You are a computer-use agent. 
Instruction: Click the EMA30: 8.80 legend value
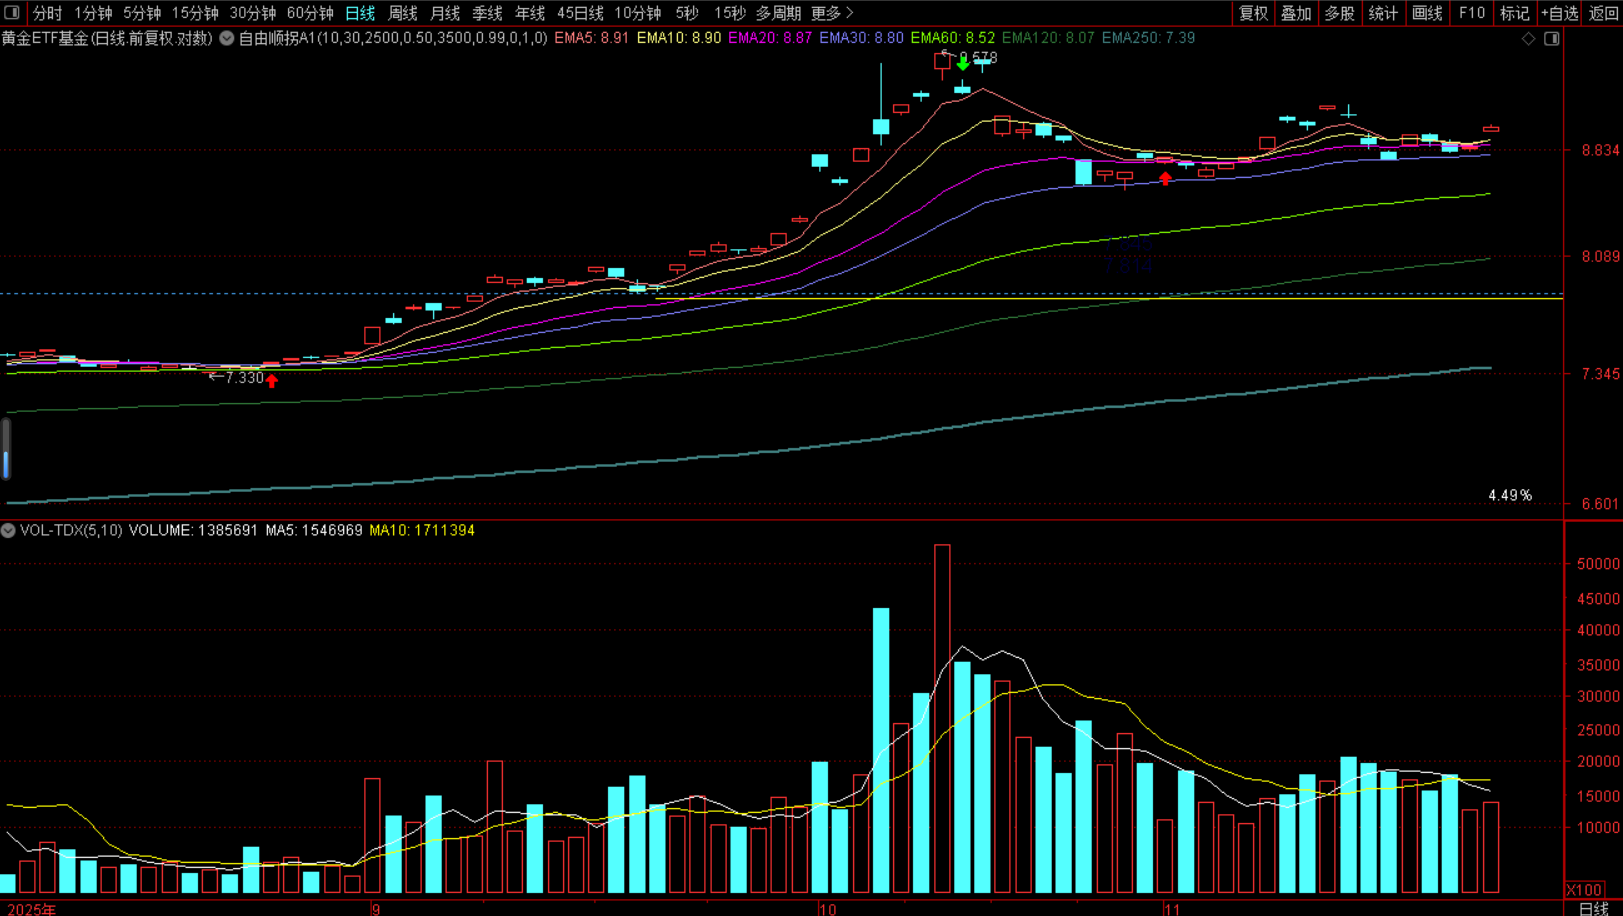pos(861,38)
